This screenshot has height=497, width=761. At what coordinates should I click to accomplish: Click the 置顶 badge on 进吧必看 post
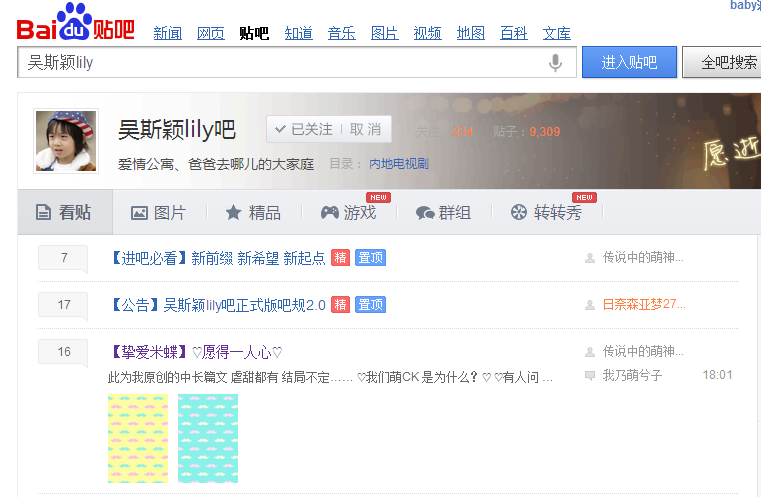coord(370,258)
